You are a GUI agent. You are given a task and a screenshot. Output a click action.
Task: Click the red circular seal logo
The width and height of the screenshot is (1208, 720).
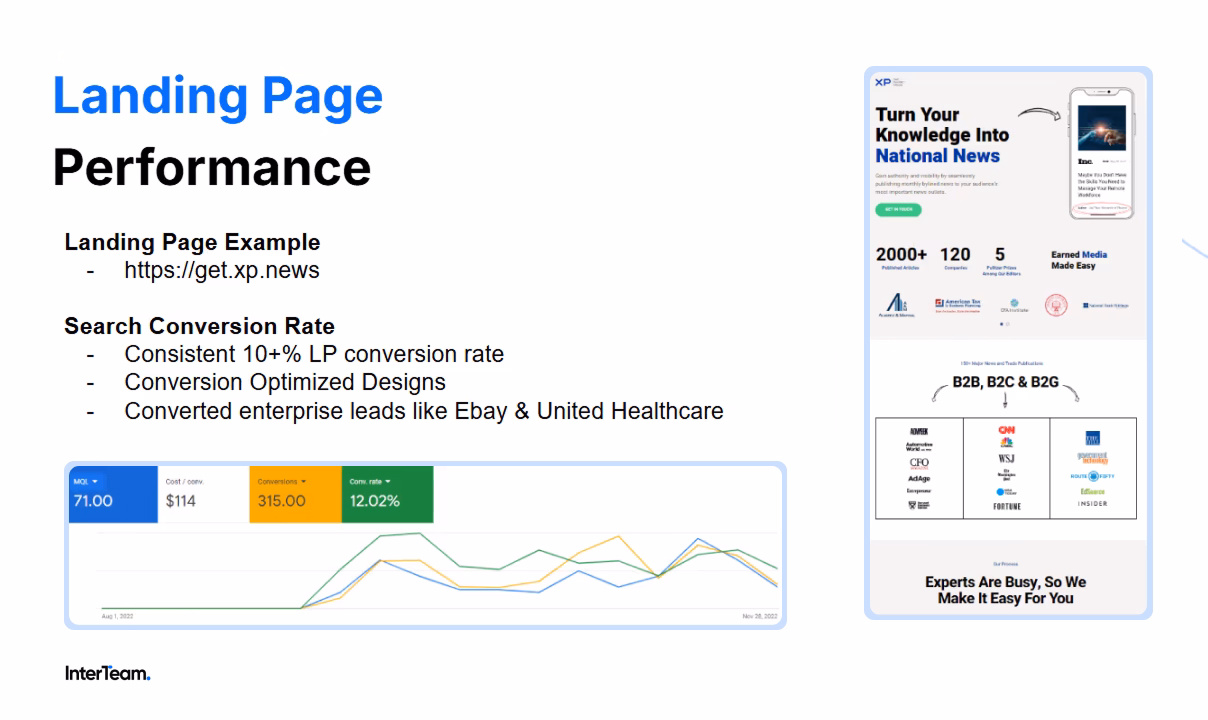(x=1056, y=305)
